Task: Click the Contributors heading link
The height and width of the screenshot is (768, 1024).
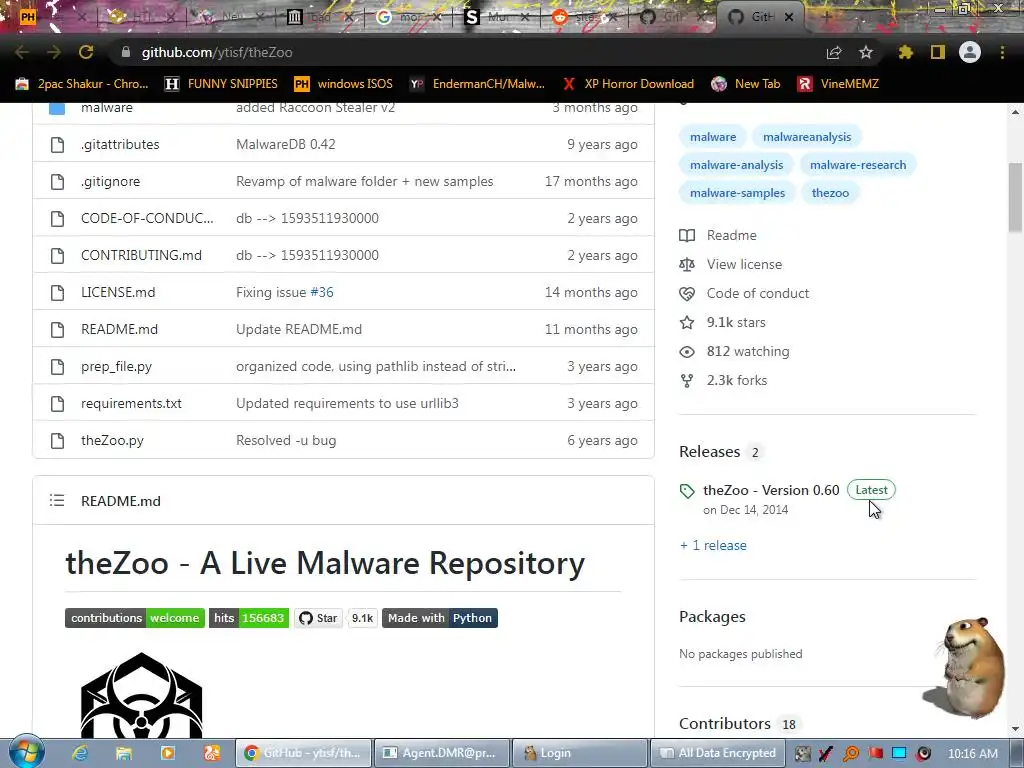Action: pos(725,724)
